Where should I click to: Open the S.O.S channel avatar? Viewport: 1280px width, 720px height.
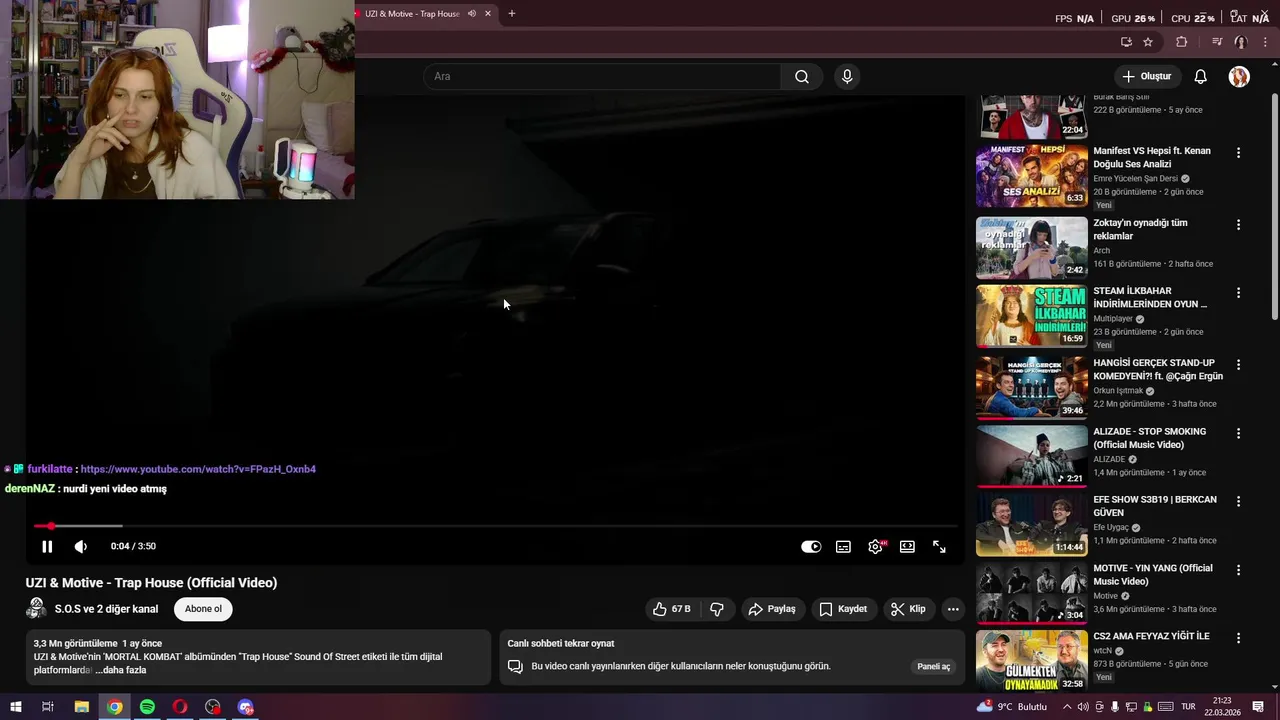[x=36, y=609]
